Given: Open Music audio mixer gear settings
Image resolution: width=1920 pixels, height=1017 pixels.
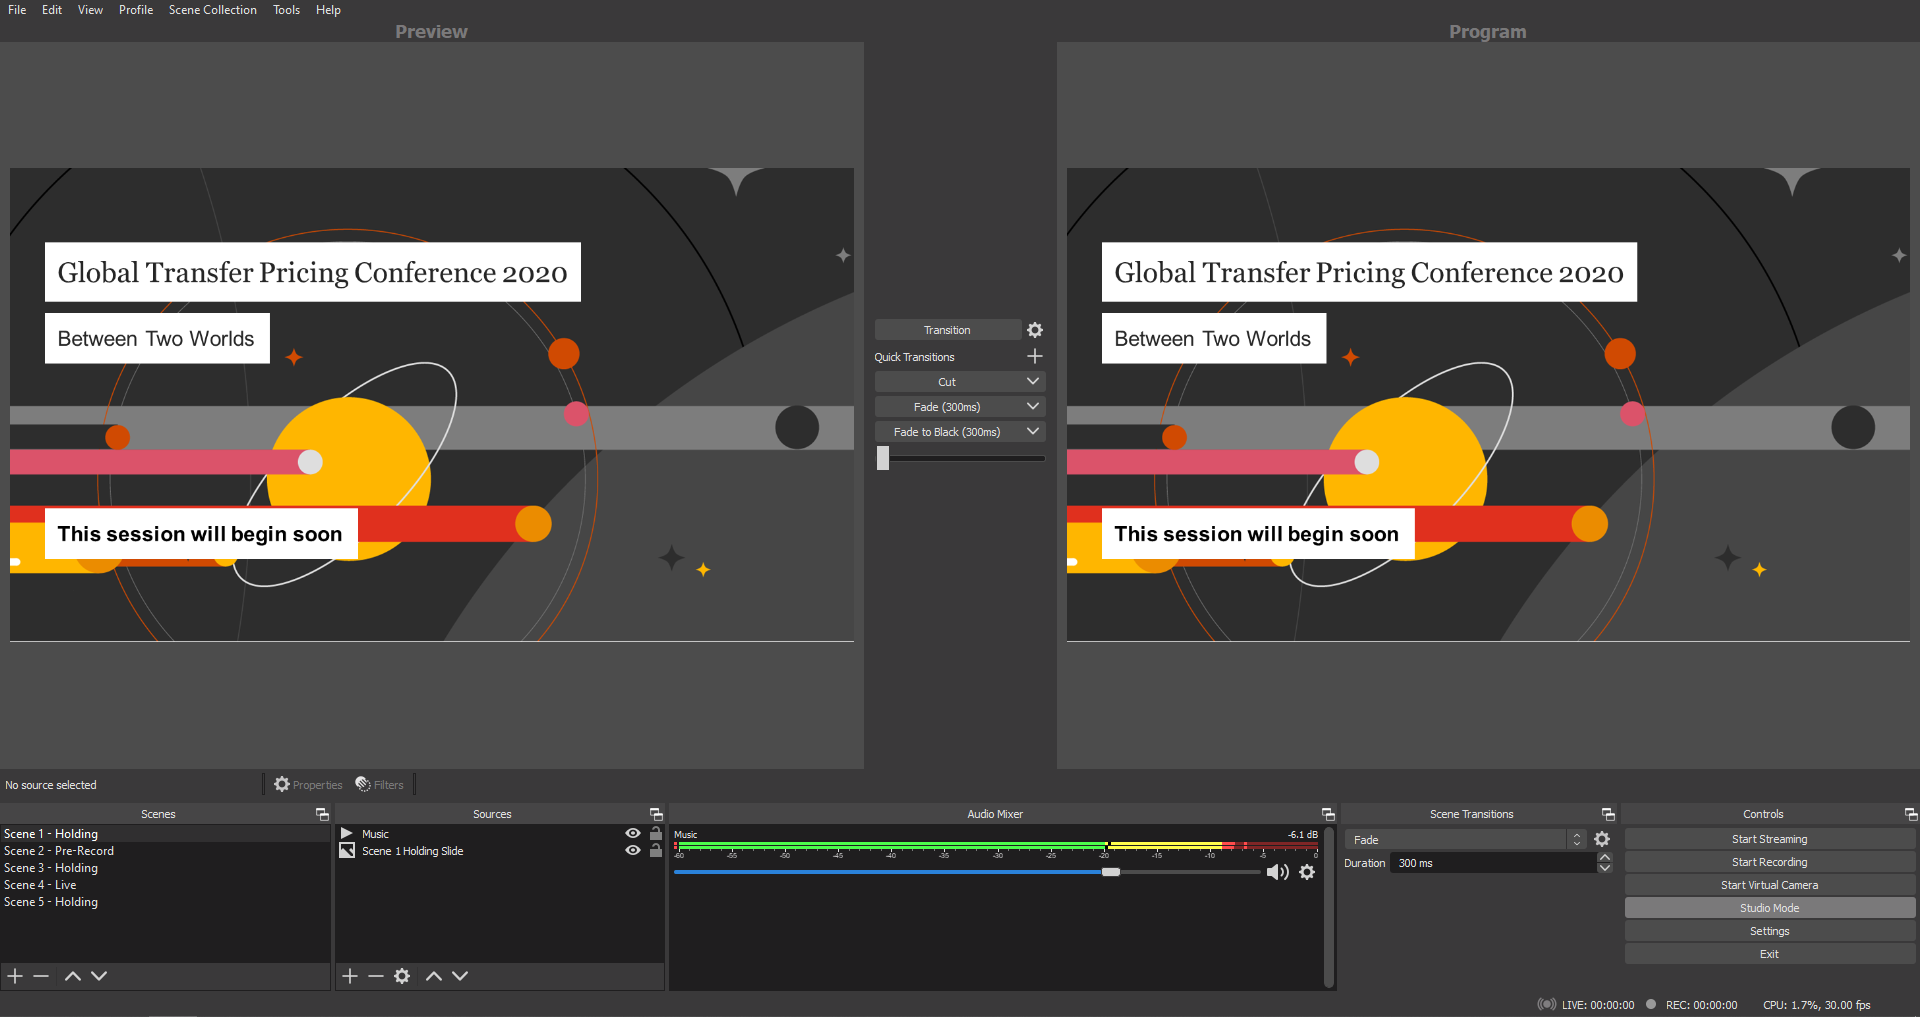Looking at the screenshot, I should pyautogui.click(x=1307, y=872).
